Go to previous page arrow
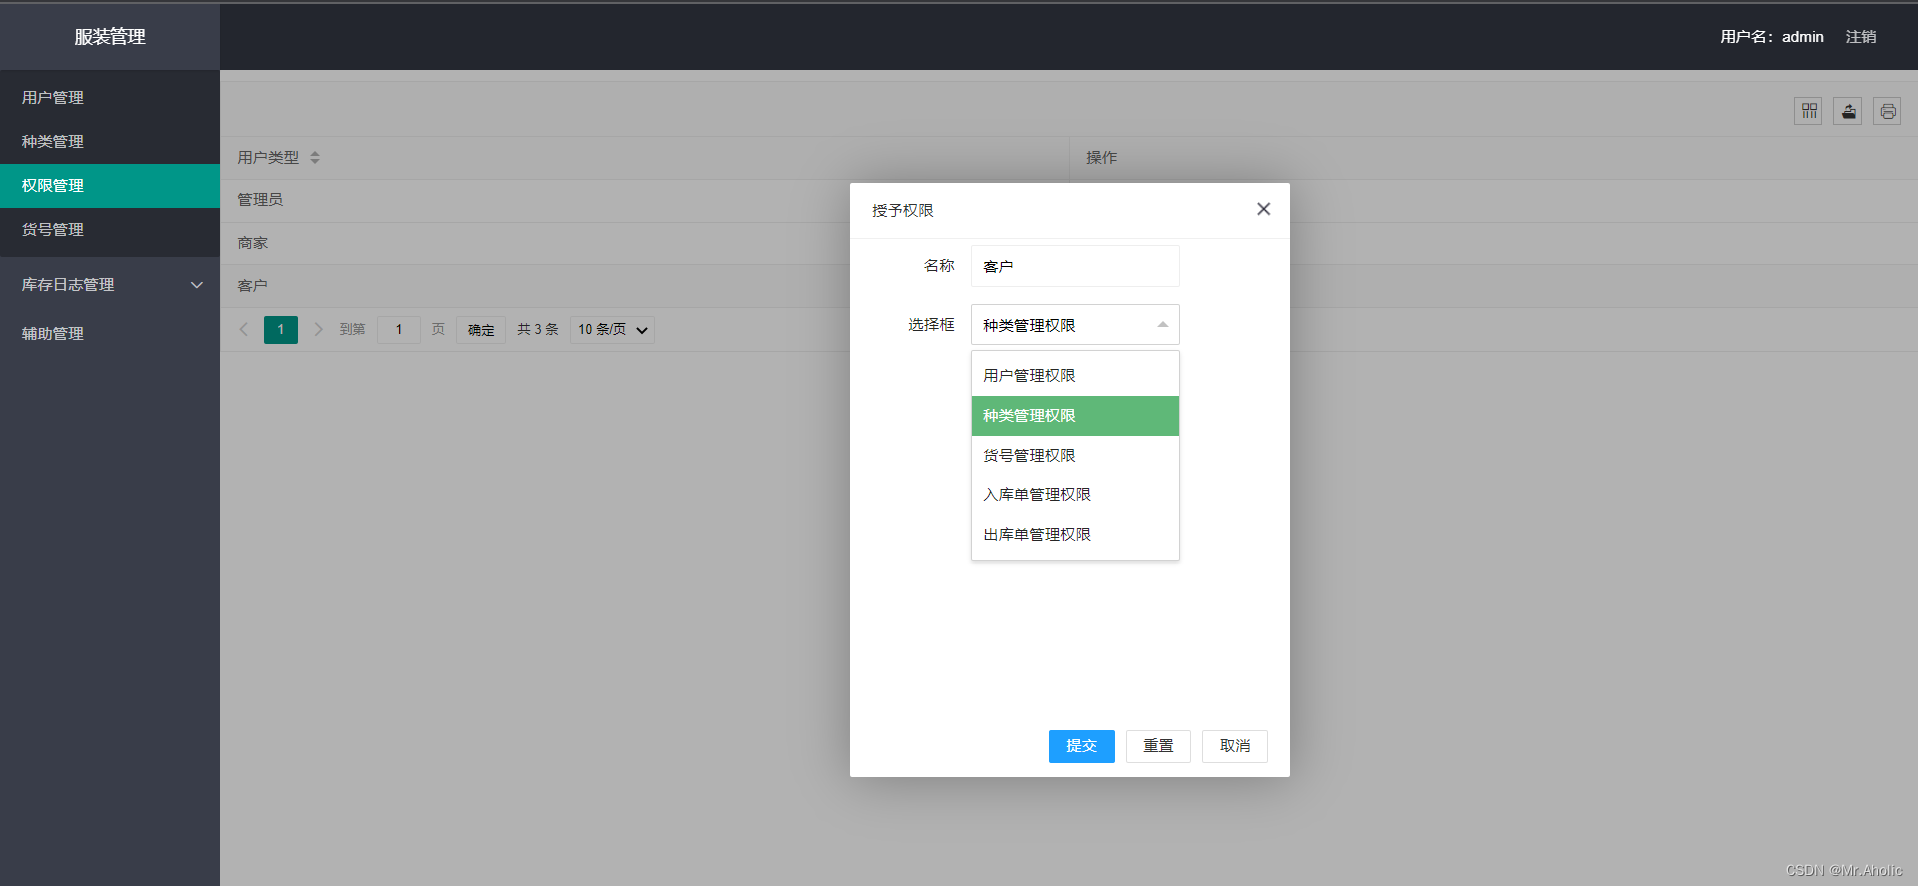Image resolution: width=1918 pixels, height=886 pixels. coord(243,329)
